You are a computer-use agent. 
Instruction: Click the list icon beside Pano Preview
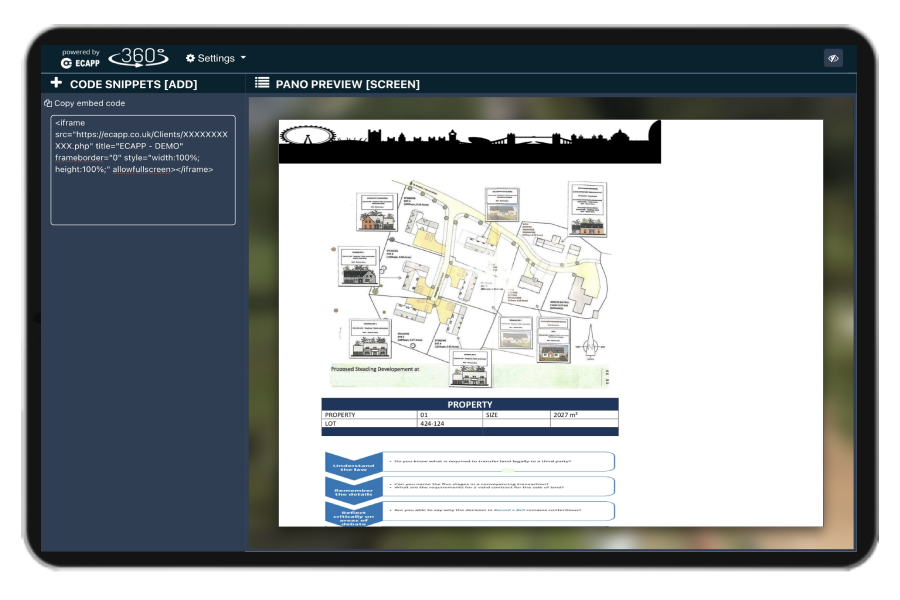tap(262, 83)
